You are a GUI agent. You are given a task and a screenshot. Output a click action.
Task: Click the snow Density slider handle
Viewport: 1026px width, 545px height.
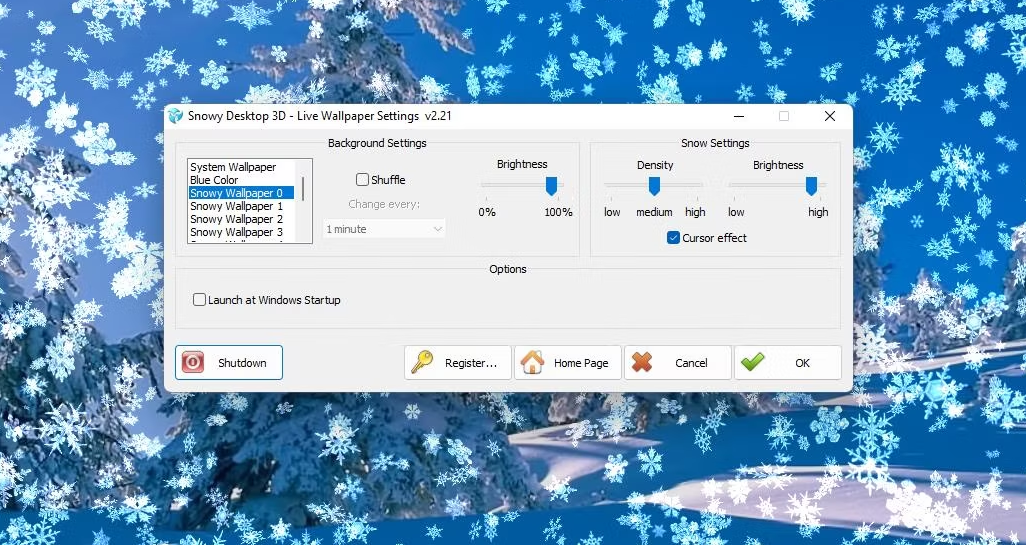[x=654, y=186]
